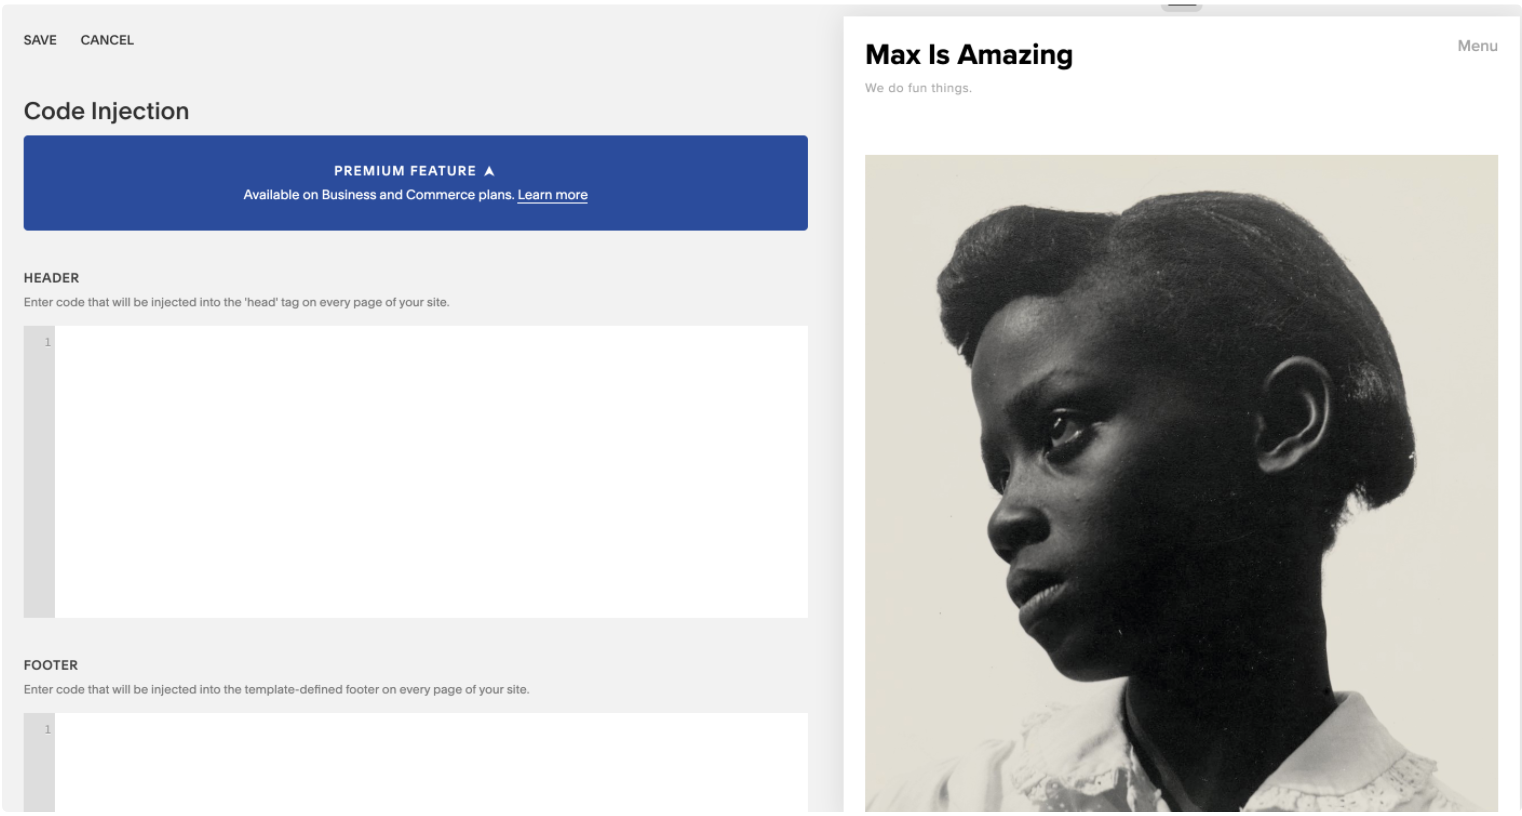This screenshot has width=1522, height=816.
Task: Click the portrait photo in site preview
Action: (1181, 482)
